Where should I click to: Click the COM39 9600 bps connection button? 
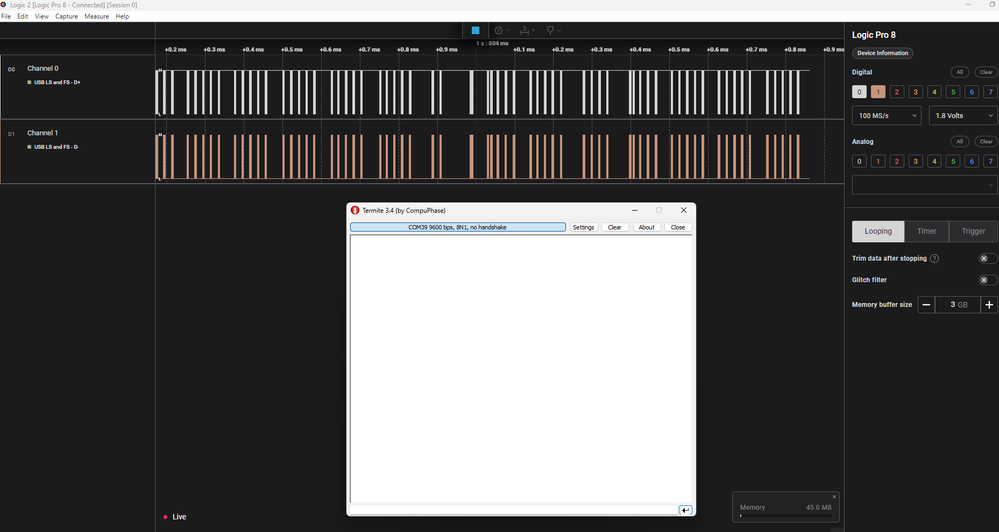457,227
